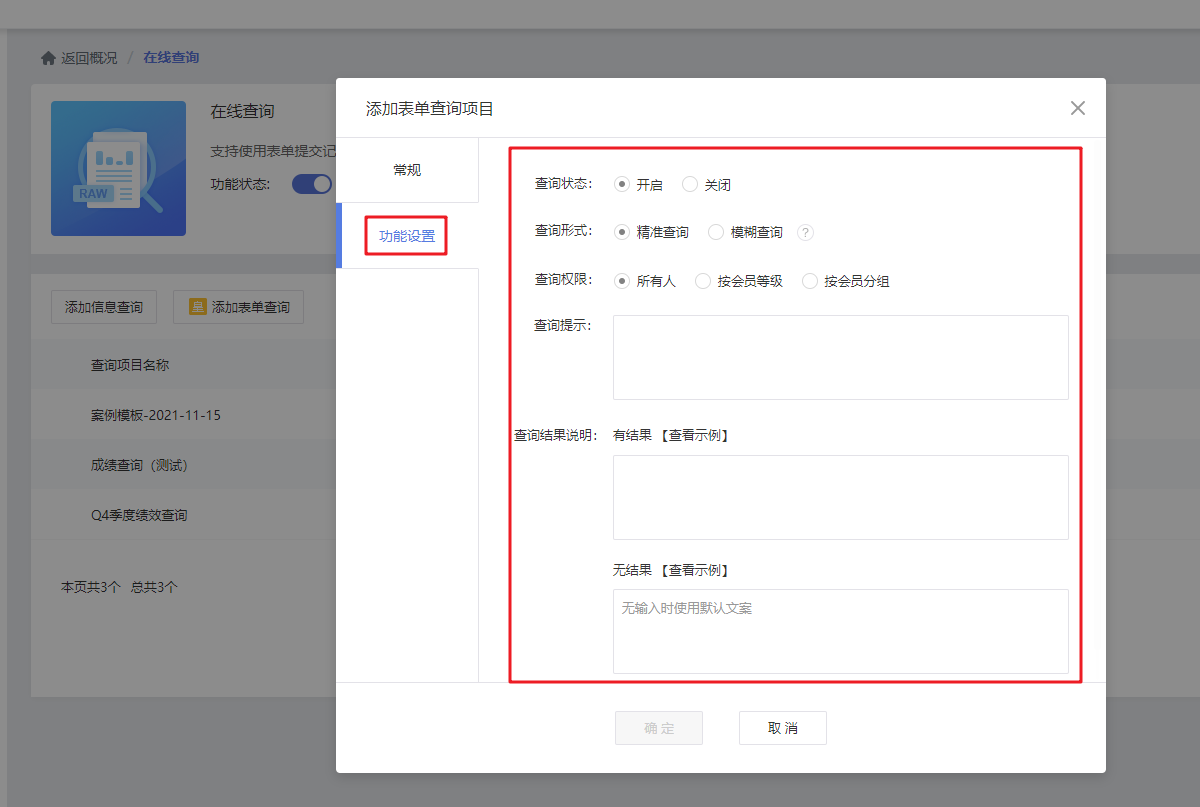Click the form icon on 添加表单查询 button
Image resolution: width=1200 pixels, height=807 pixels.
coord(198,307)
